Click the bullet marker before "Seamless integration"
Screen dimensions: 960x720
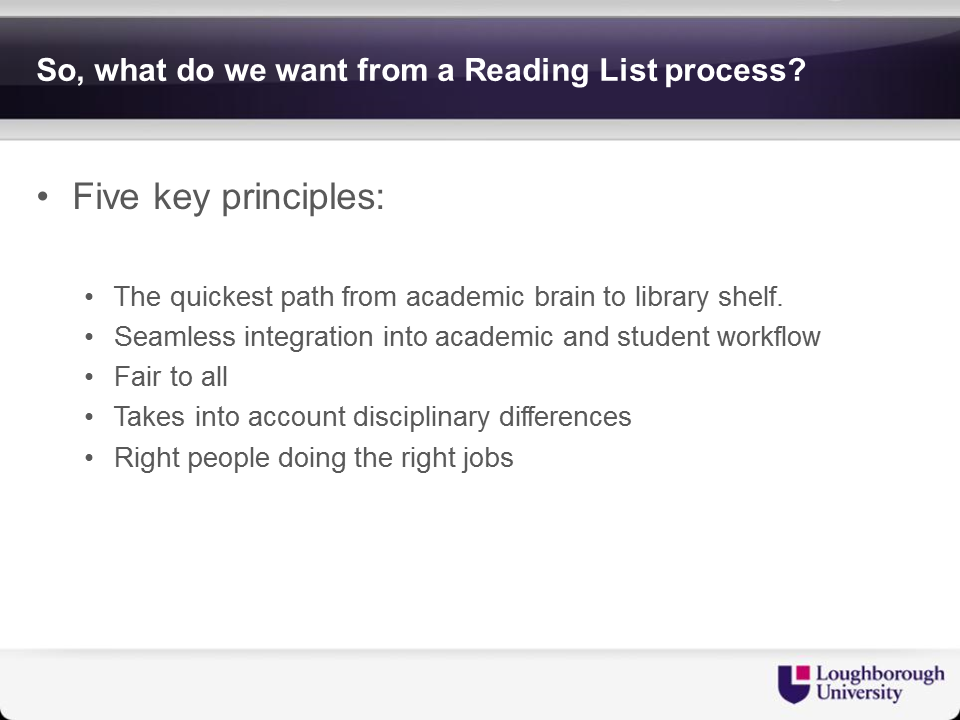pyautogui.click(x=90, y=337)
